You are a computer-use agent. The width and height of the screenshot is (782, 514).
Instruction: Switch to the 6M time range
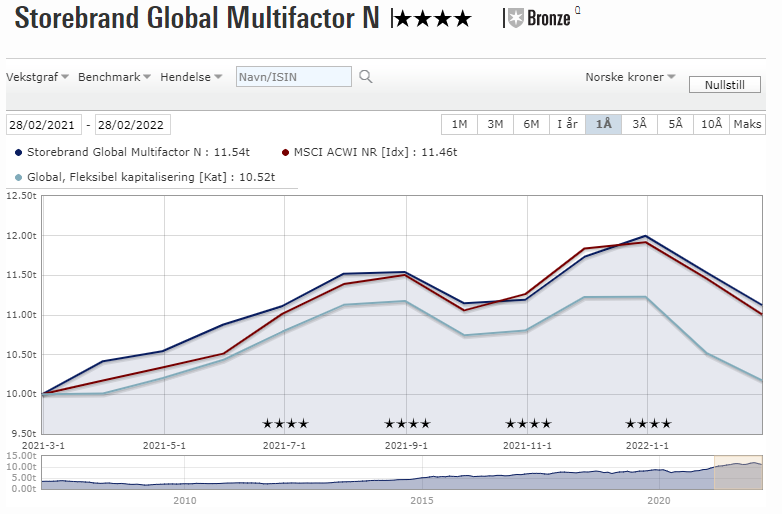tap(531, 124)
